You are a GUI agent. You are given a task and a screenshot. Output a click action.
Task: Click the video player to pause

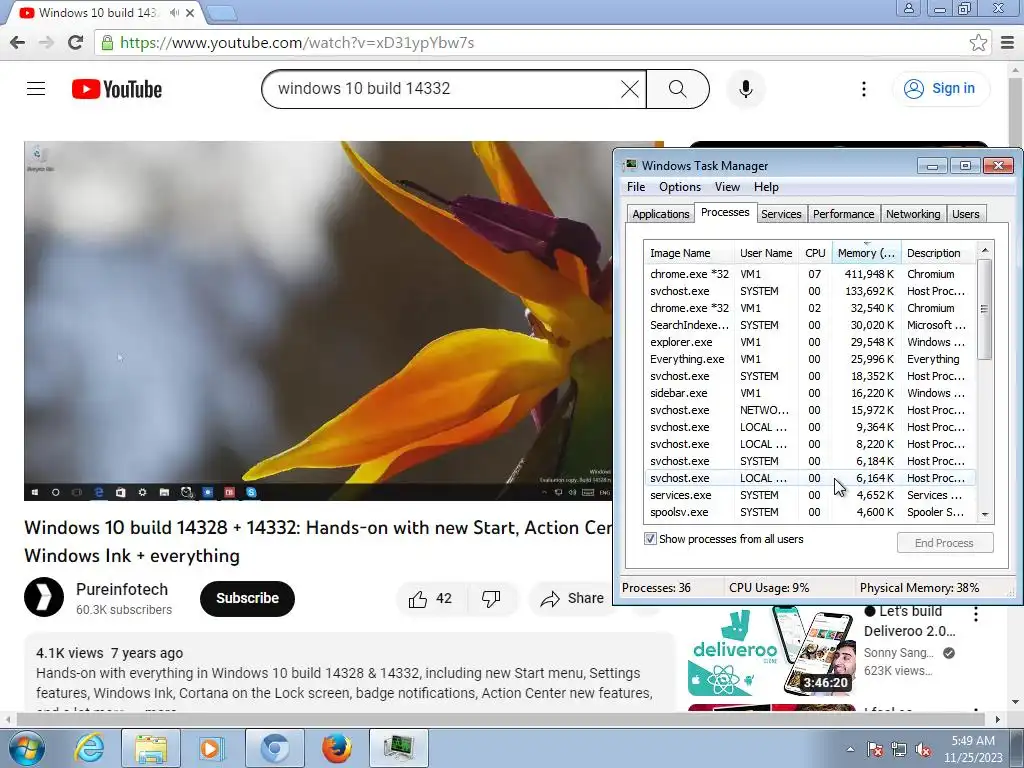[x=318, y=321]
